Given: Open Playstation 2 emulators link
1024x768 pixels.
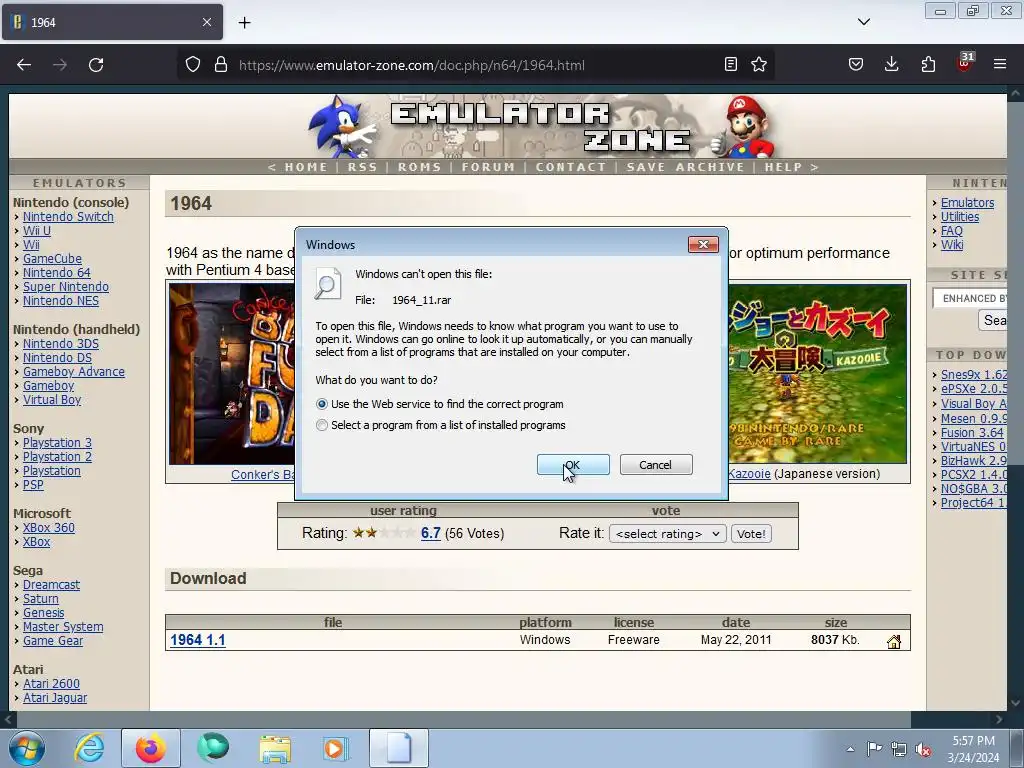Looking at the screenshot, I should pyautogui.click(x=57, y=456).
